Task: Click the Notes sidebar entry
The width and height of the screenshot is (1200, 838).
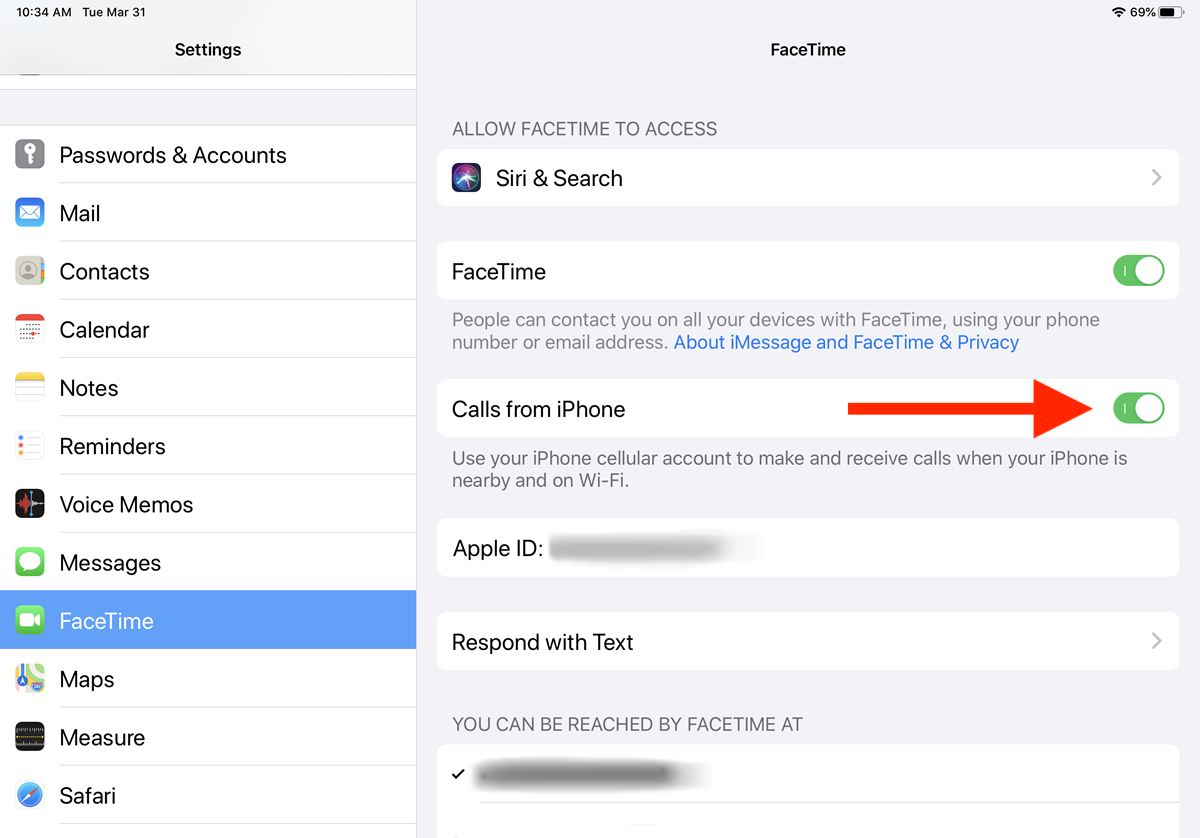Action: 89,387
